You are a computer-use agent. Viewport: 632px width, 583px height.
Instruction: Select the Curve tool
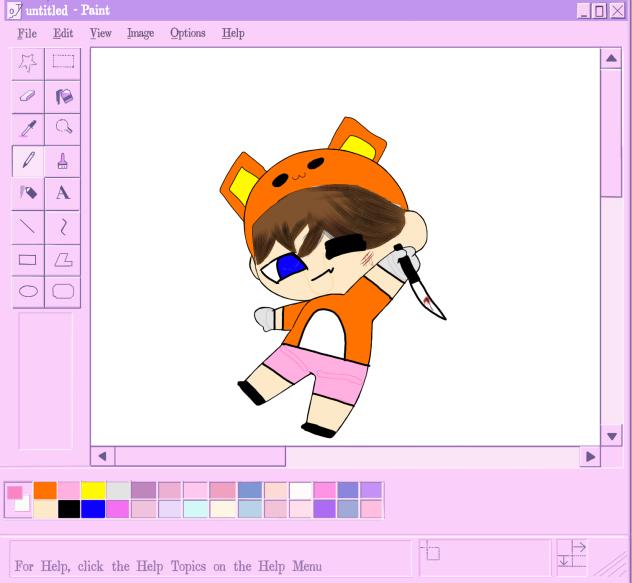[63, 227]
